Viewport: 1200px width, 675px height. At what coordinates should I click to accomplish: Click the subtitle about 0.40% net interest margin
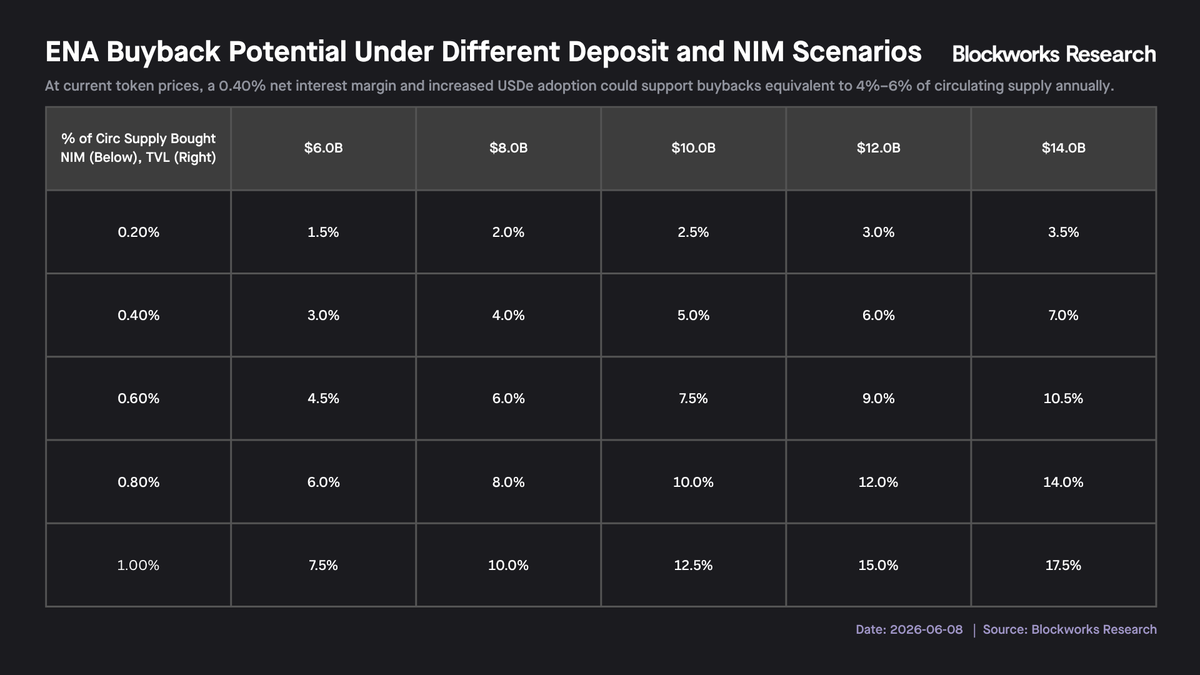579,86
